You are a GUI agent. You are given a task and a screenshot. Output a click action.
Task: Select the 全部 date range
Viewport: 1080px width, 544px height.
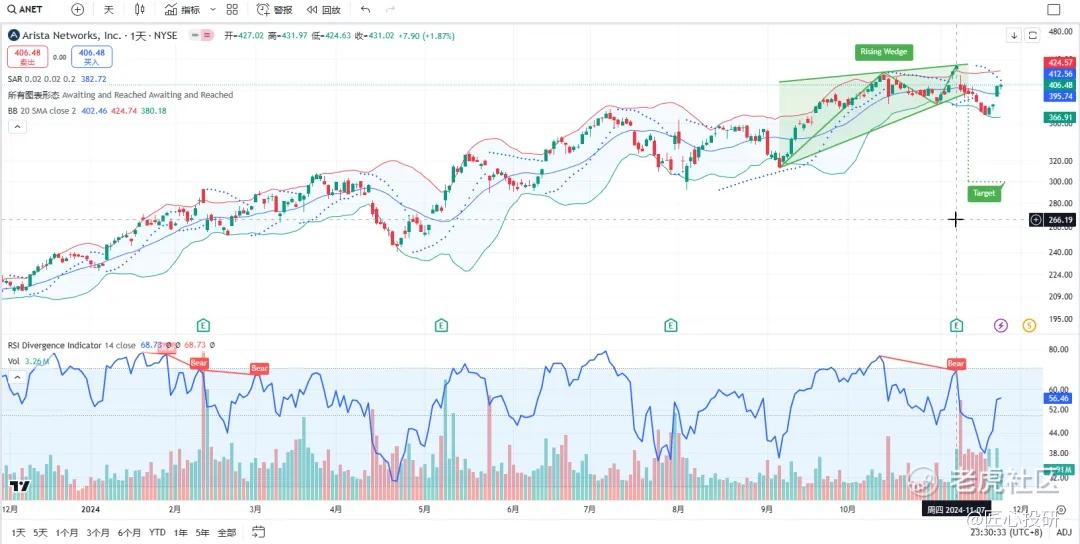227,532
